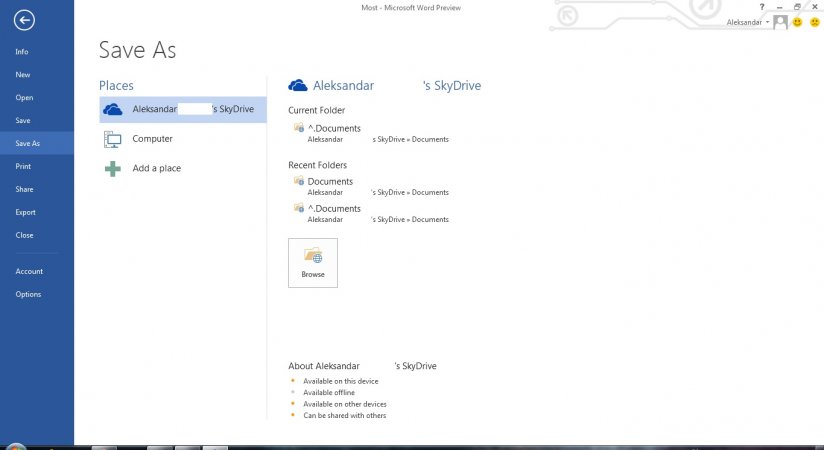Screen dimensions: 824x450
Task: Select the SkyDrive place in the Places list
Action: tap(183, 109)
